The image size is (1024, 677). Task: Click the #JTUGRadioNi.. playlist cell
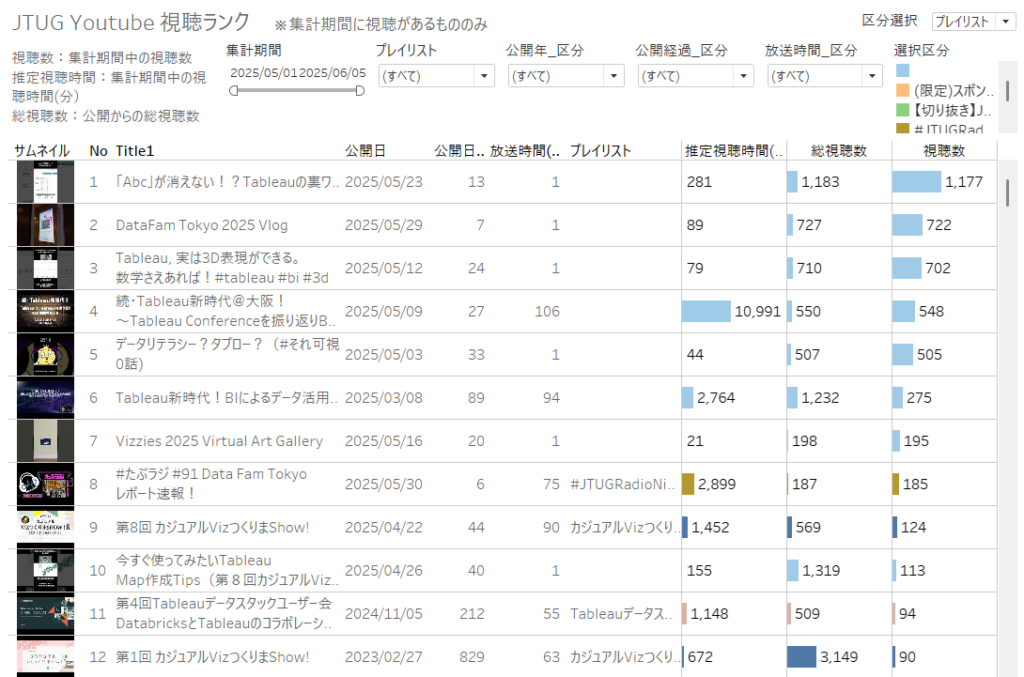click(x=622, y=484)
